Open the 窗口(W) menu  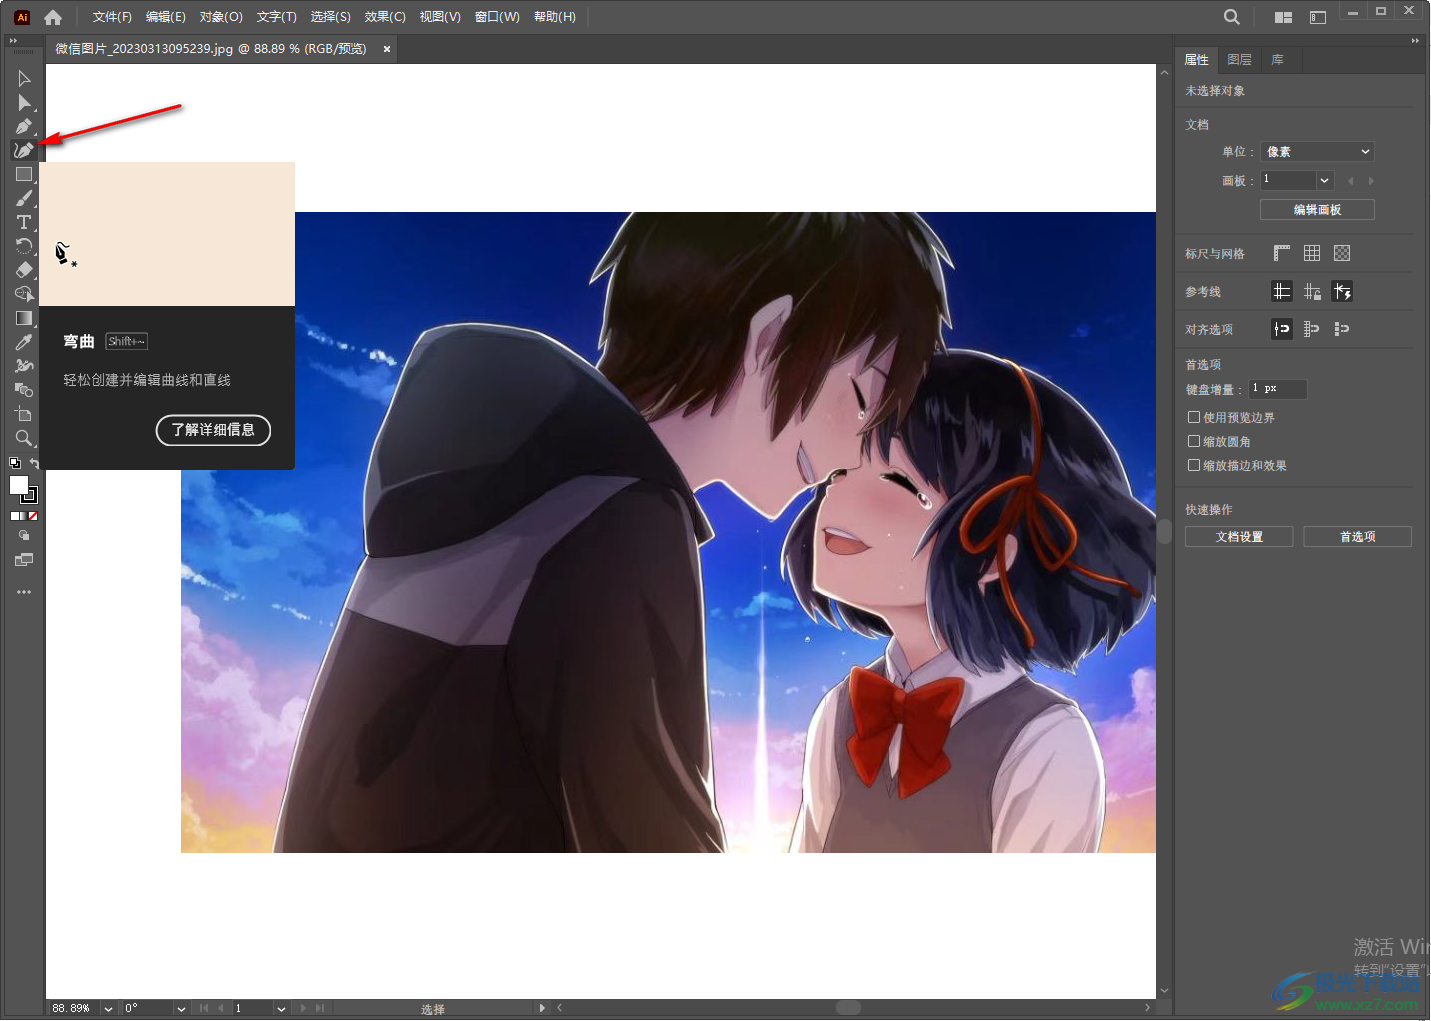pos(497,17)
